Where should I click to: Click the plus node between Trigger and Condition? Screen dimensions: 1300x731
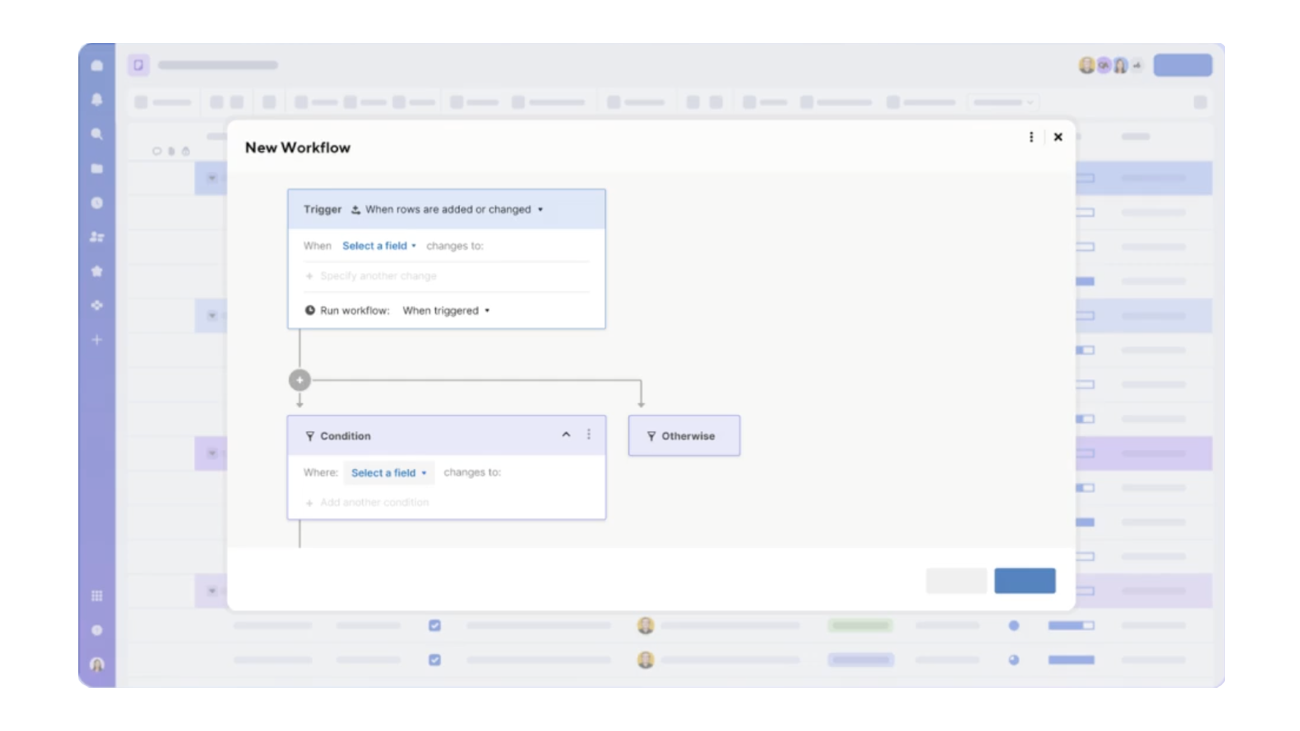300,380
